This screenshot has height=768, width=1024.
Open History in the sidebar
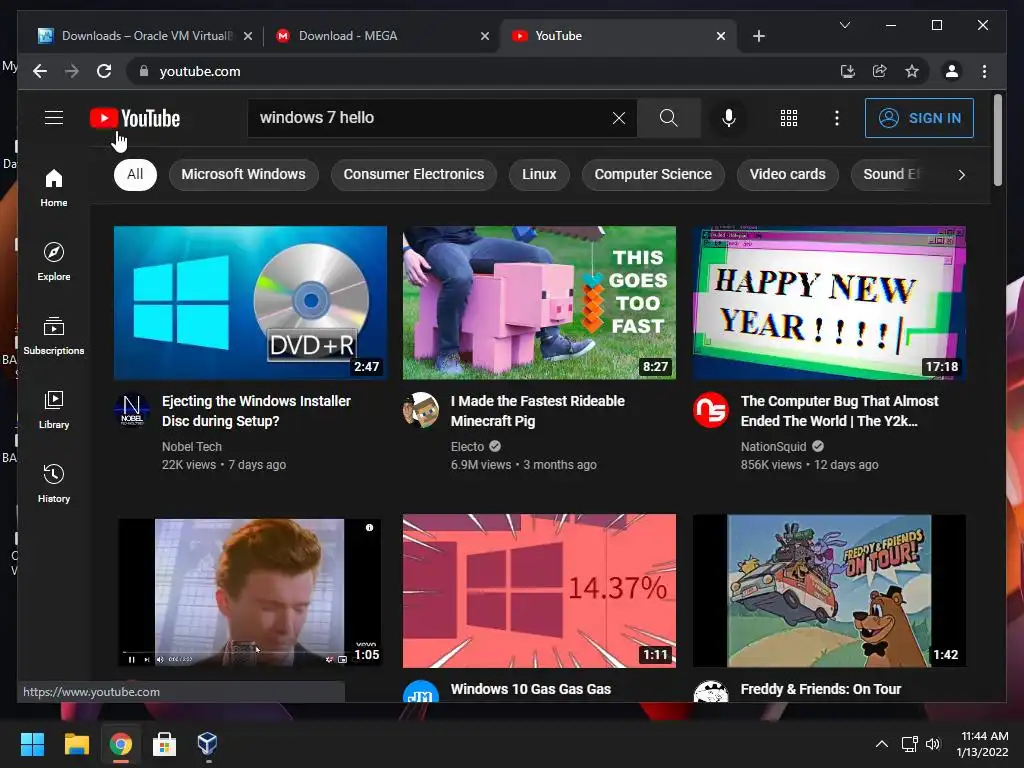pyautogui.click(x=54, y=483)
